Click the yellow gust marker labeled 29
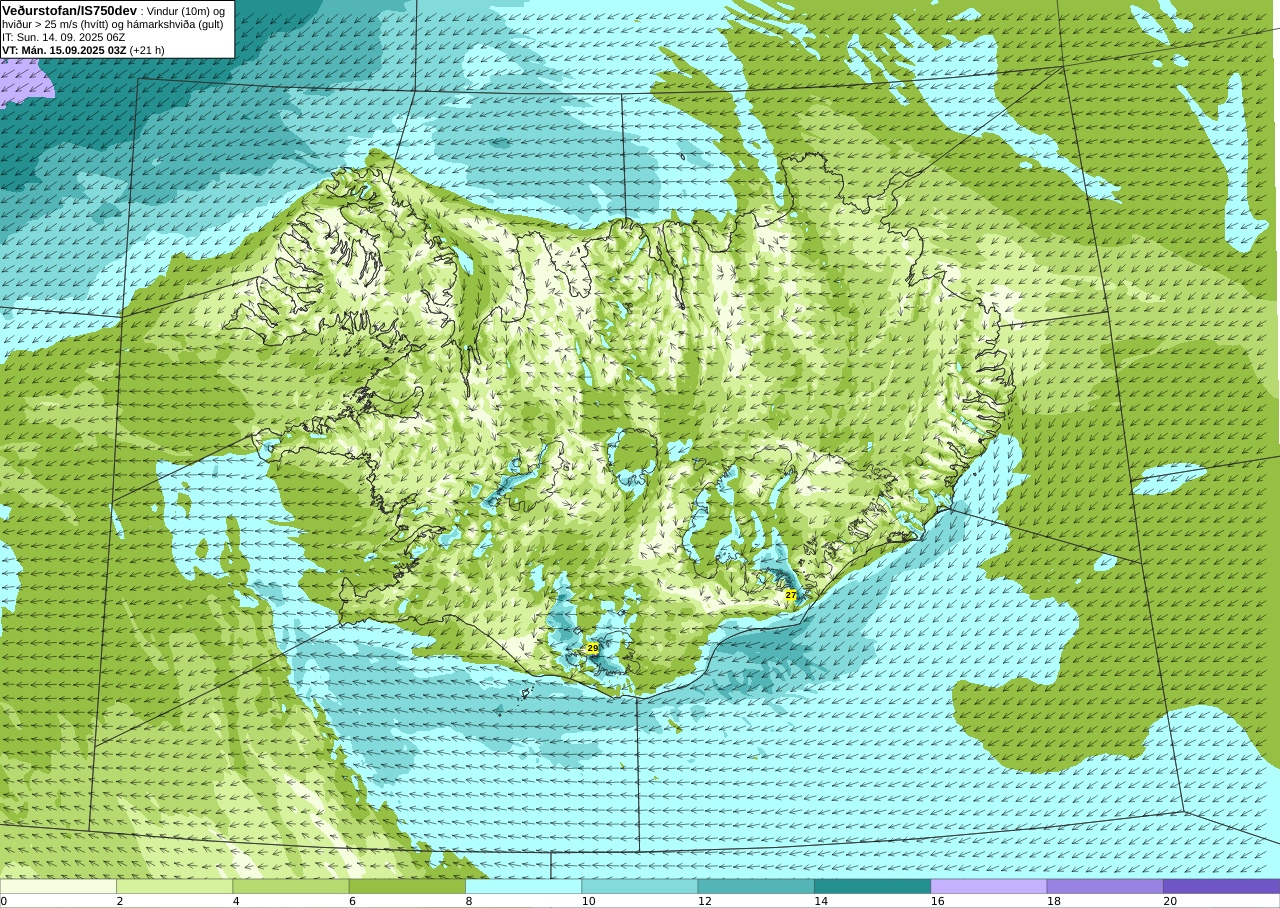Image resolution: width=1280 pixels, height=908 pixels. click(592, 648)
